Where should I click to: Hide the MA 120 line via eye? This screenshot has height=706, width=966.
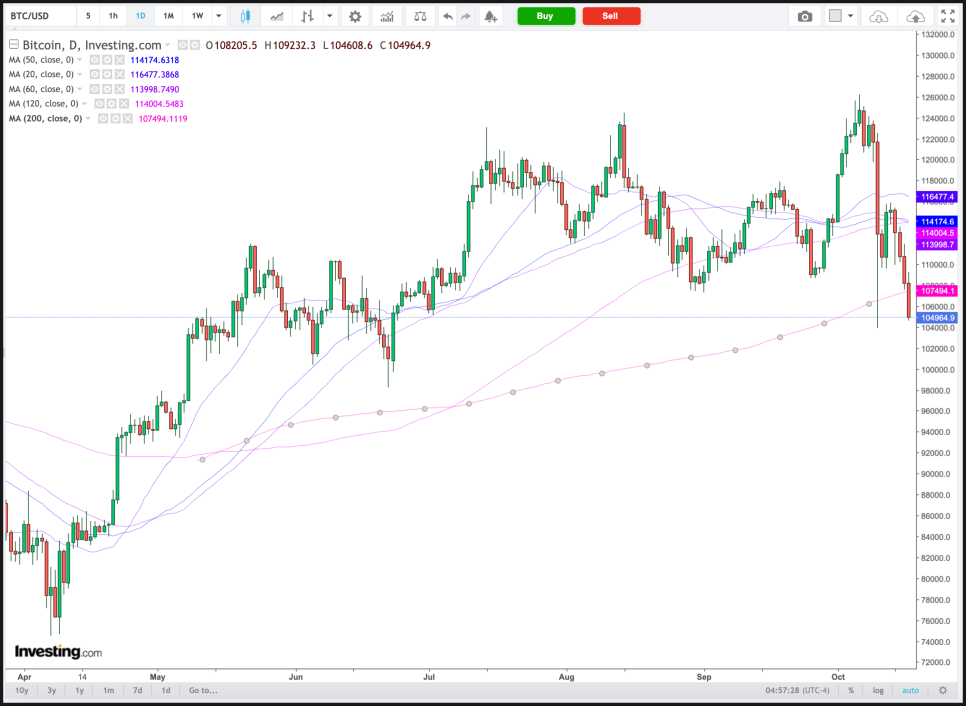tap(99, 104)
